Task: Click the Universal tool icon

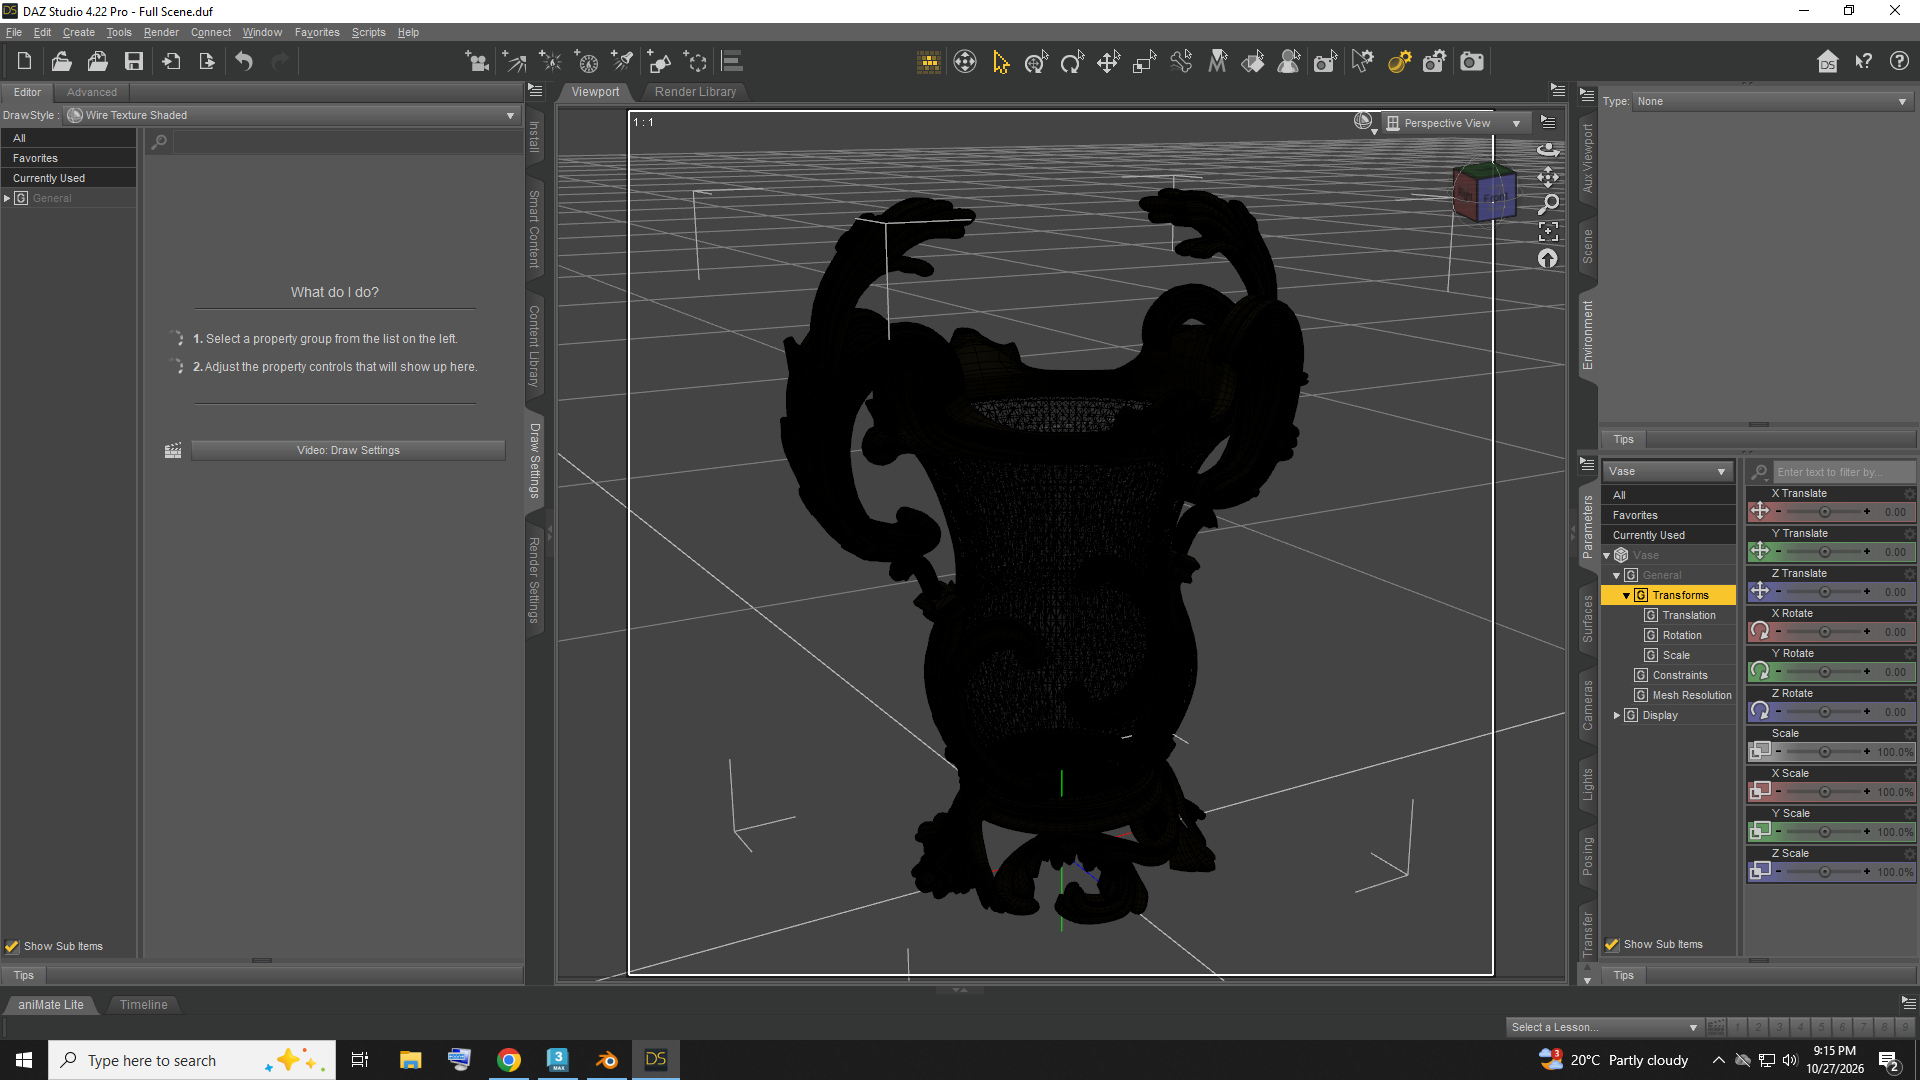Action: (1036, 62)
